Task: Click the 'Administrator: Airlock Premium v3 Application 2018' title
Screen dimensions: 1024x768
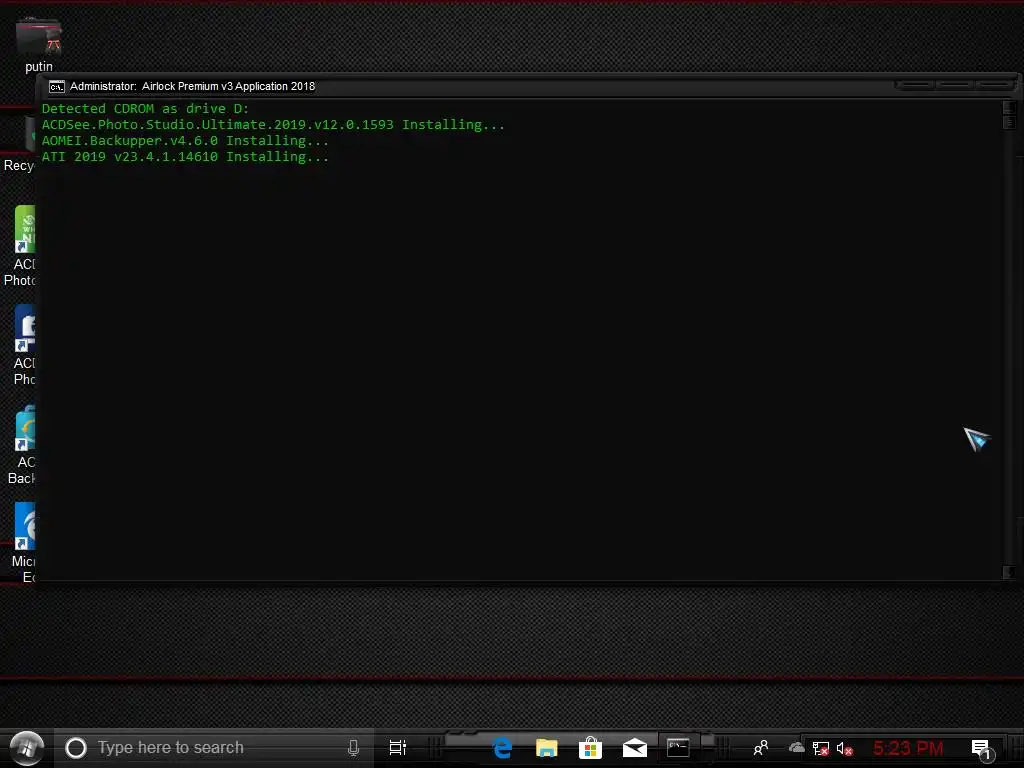Action: [x=193, y=86]
